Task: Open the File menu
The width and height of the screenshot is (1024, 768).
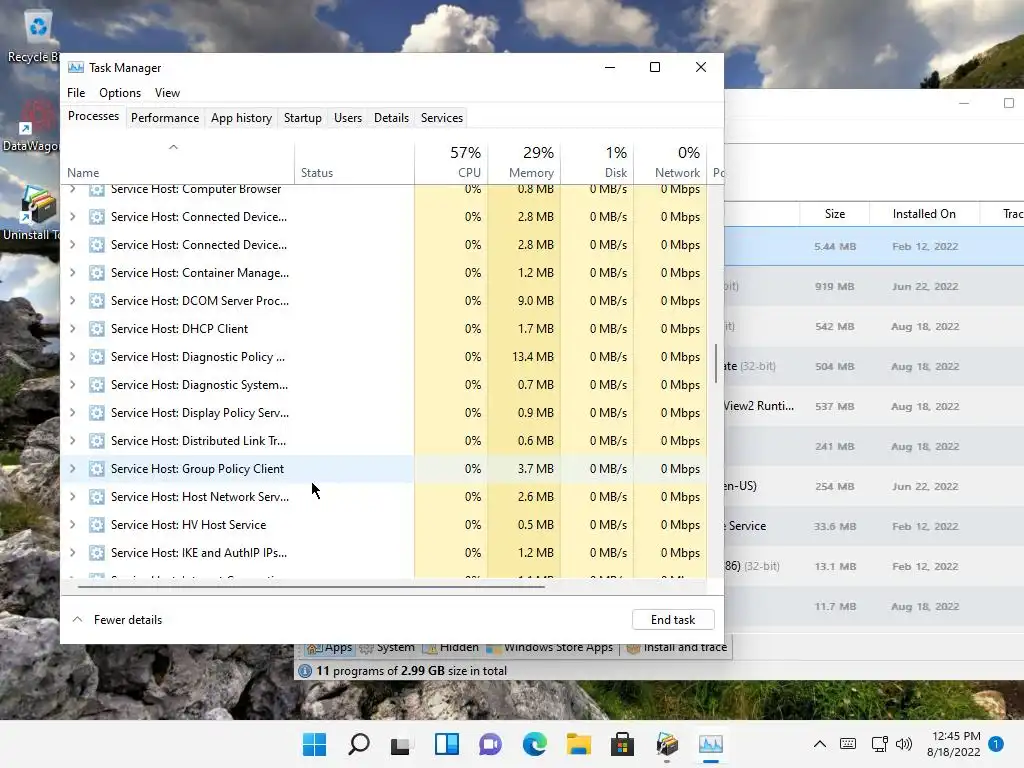Action: pos(76,93)
